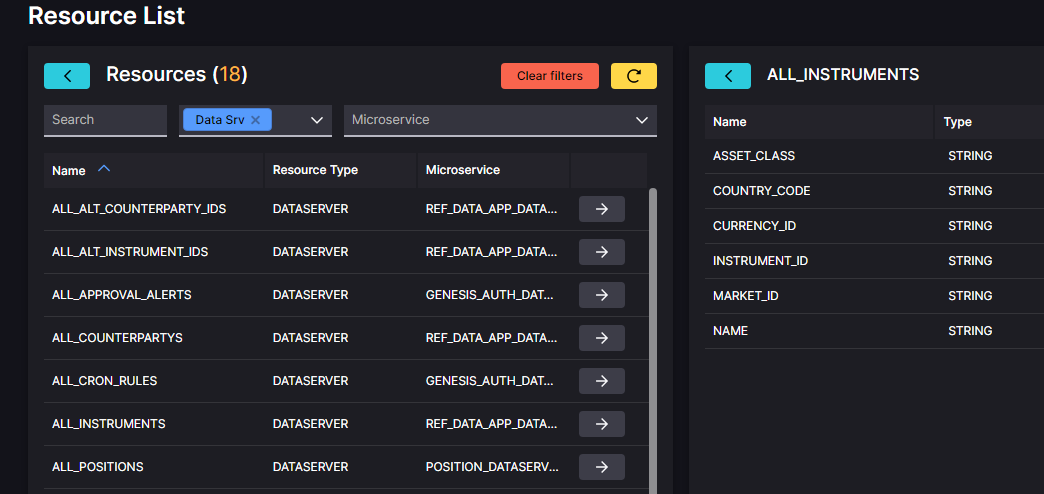The image size is (1044, 494).
Task: Select ALL_INSTRUMENTS in the resources table
Action: click(x=109, y=424)
